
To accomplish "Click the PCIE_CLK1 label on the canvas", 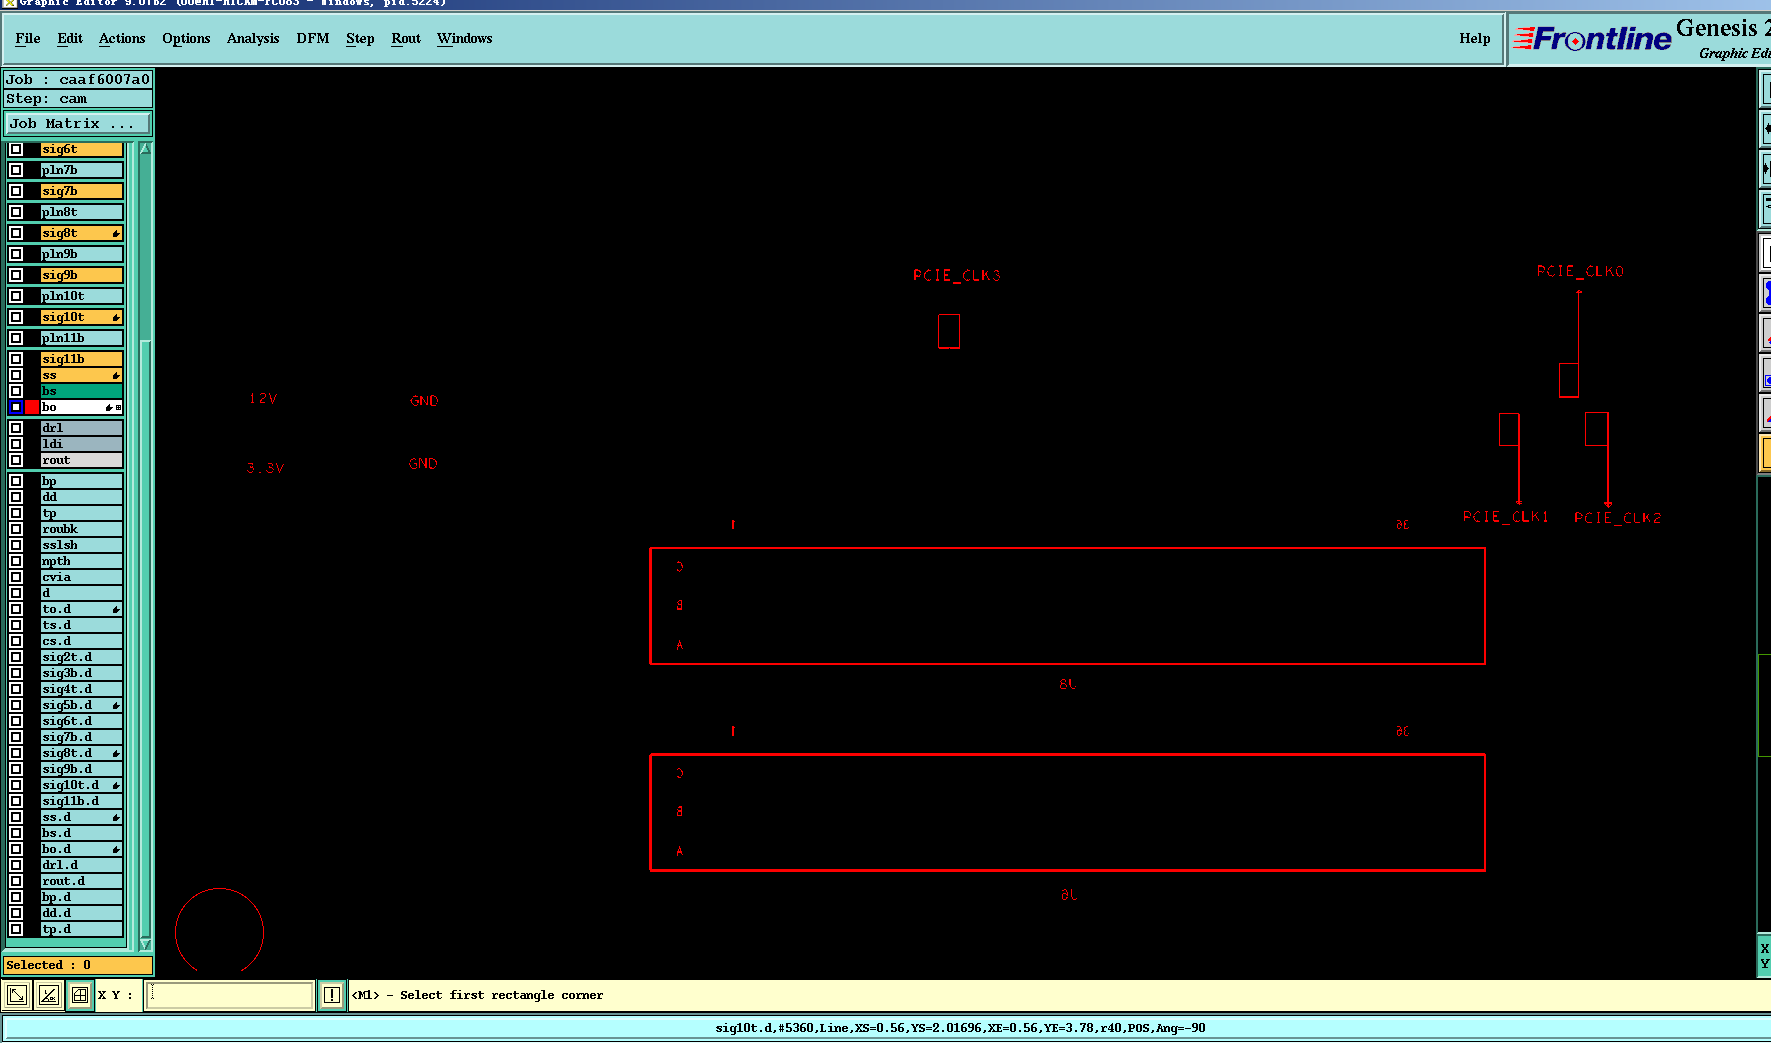I will pos(1506,517).
